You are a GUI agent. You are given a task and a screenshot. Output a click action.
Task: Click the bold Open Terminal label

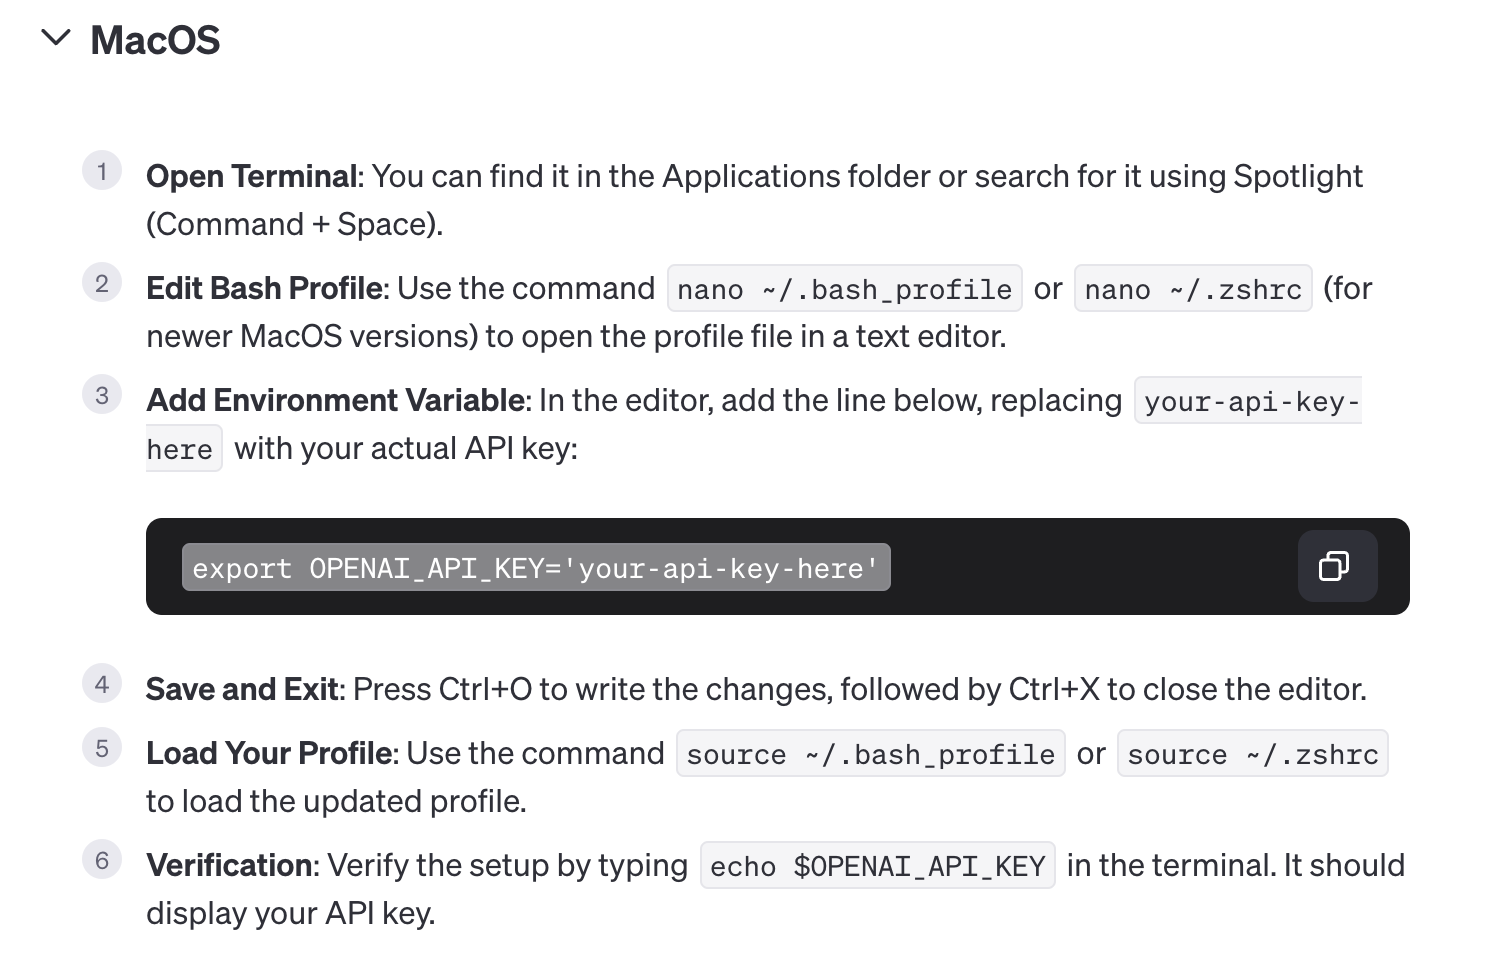click(251, 177)
